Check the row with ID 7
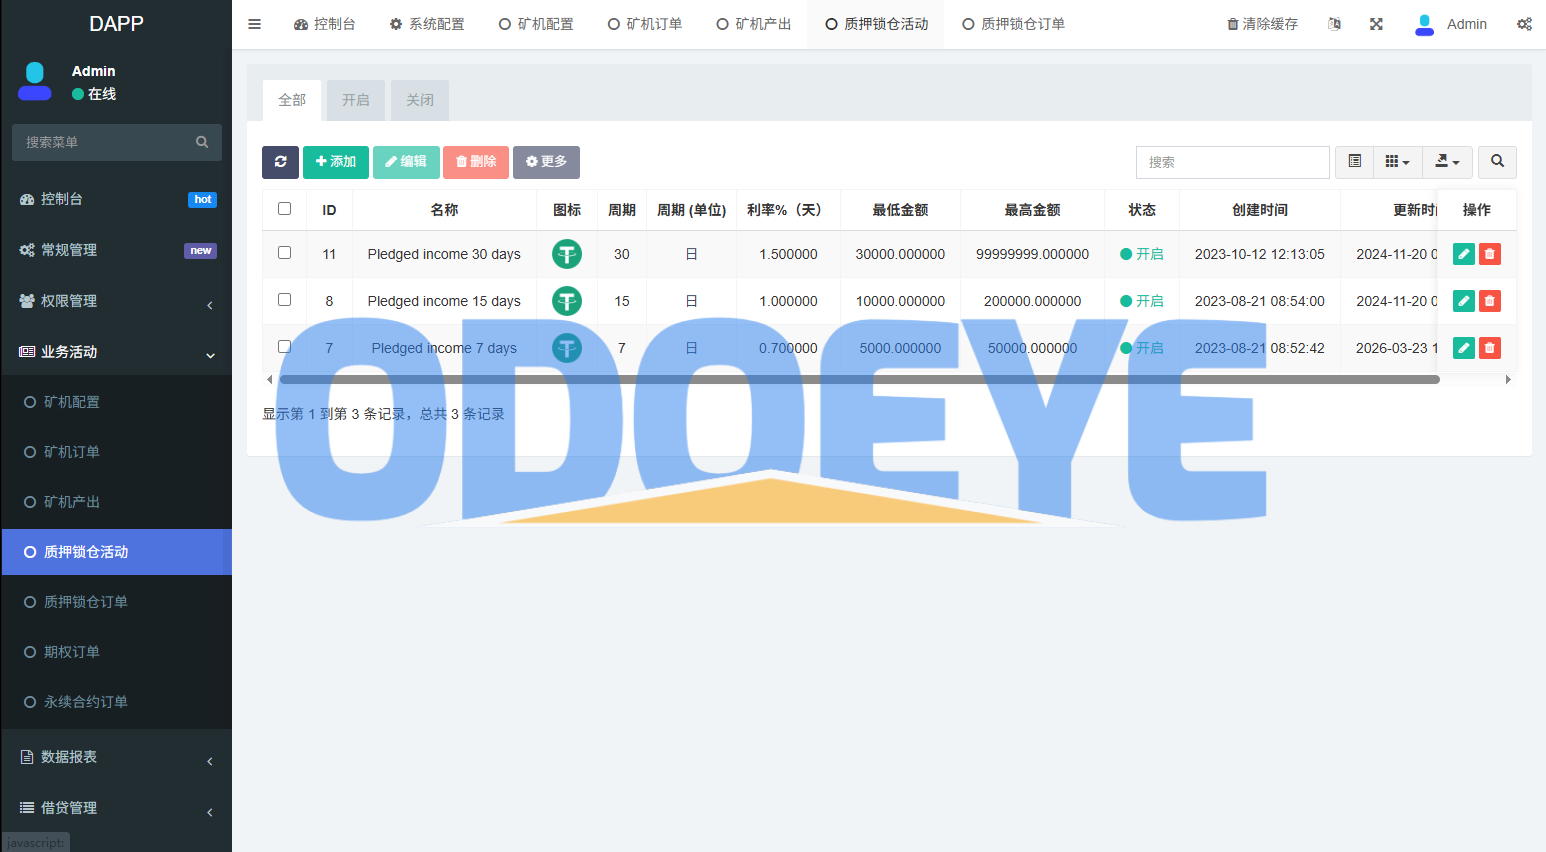This screenshot has width=1546, height=852. pyautogui.click(x=284, y=347)
